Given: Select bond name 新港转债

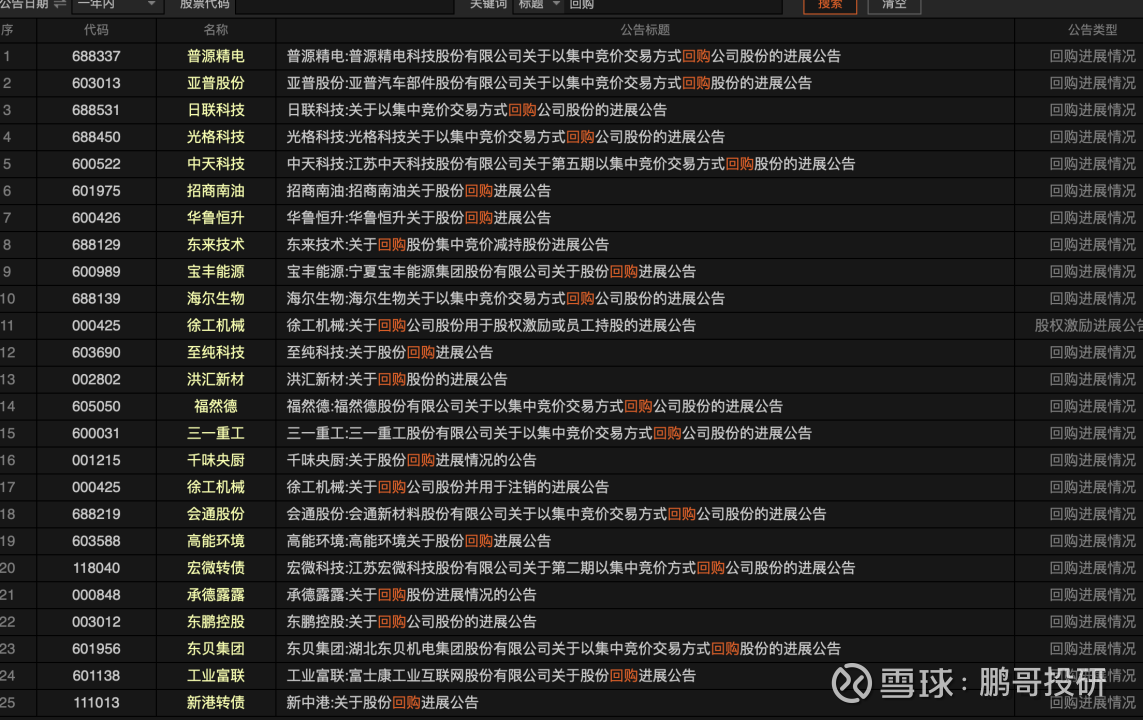Looking at the screenshot, I should [x=216, y=703].
